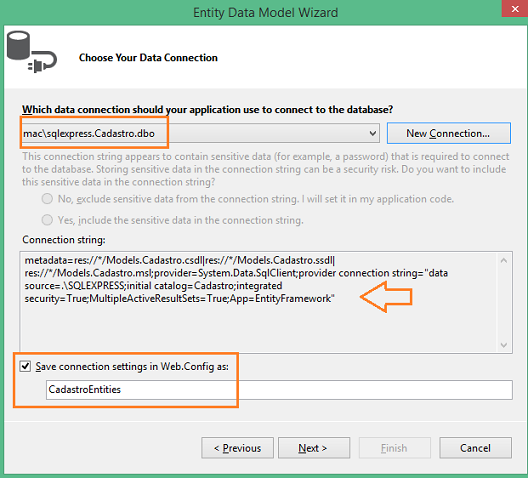Proceed with the Next button

314,448
